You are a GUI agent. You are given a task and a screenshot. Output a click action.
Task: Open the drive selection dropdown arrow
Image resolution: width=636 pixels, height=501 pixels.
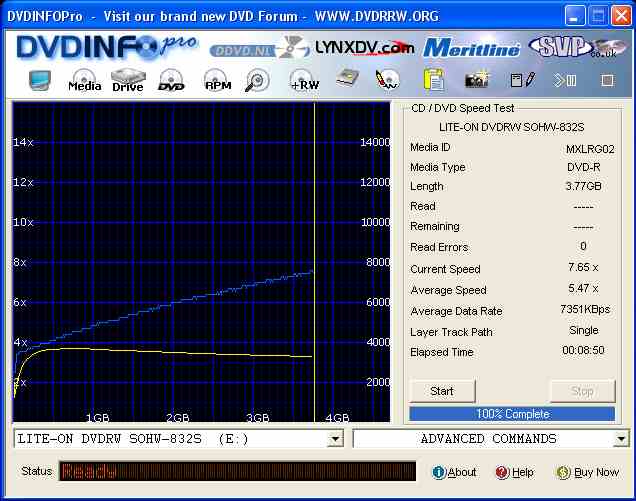point(335,439)
